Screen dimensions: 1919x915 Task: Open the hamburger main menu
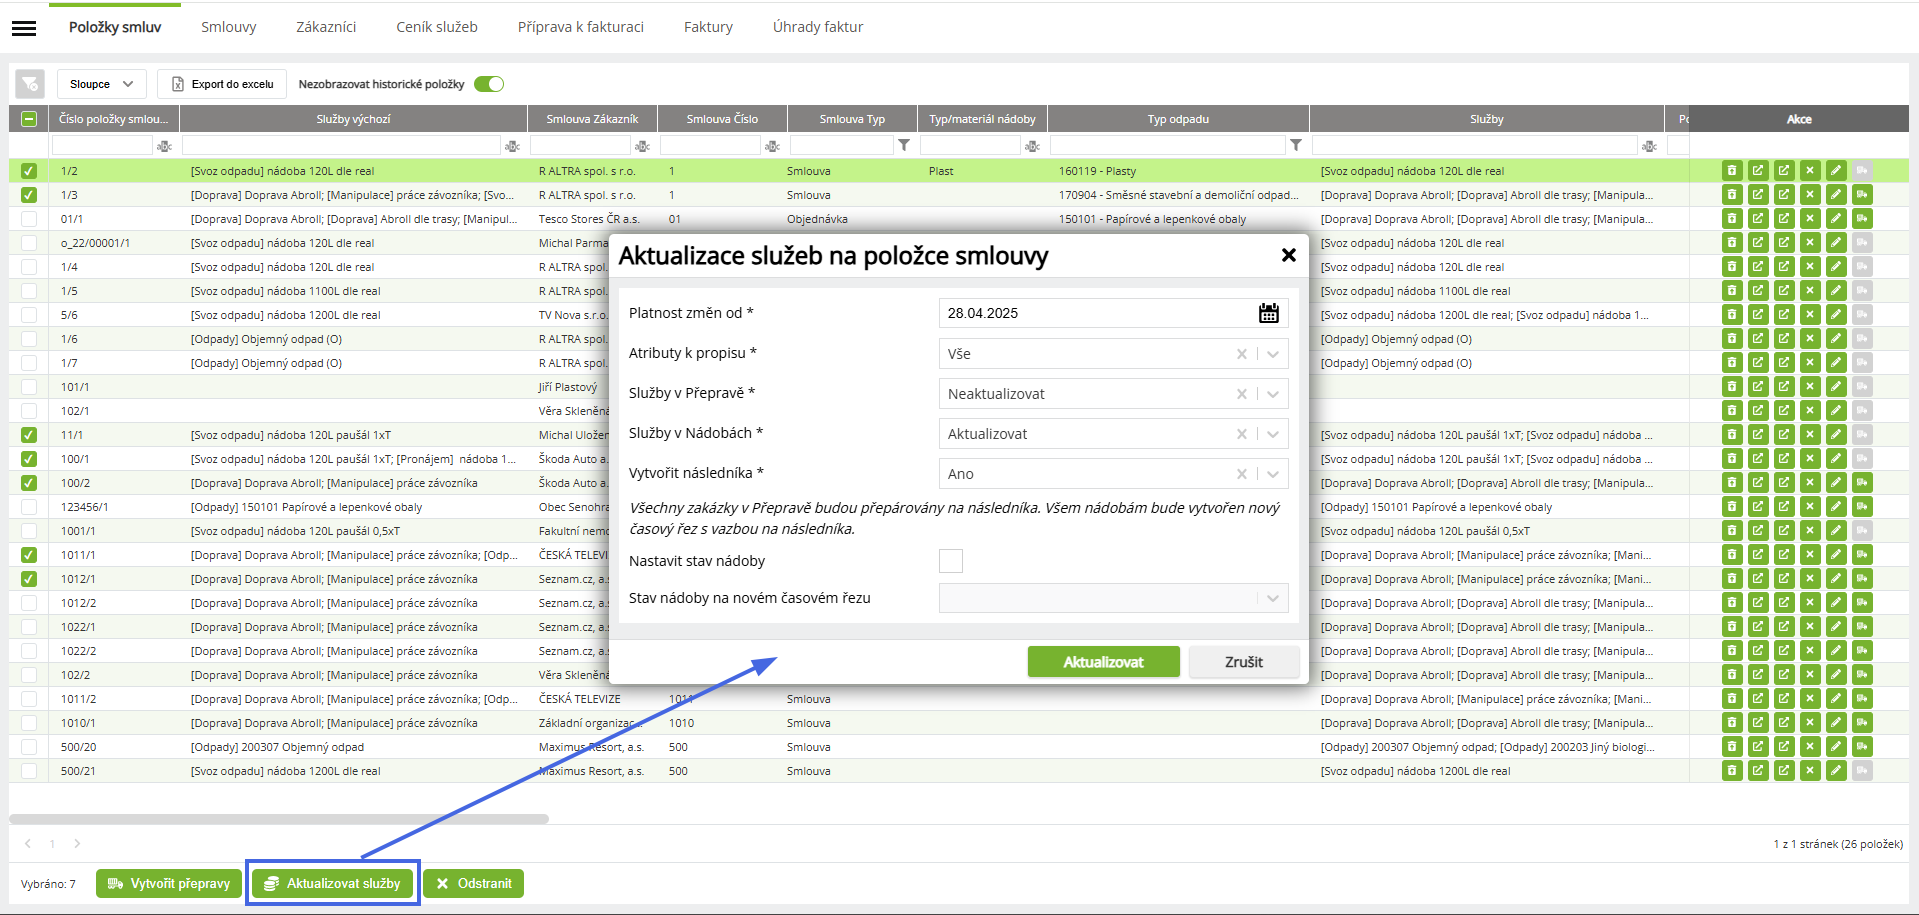(24, 28)
